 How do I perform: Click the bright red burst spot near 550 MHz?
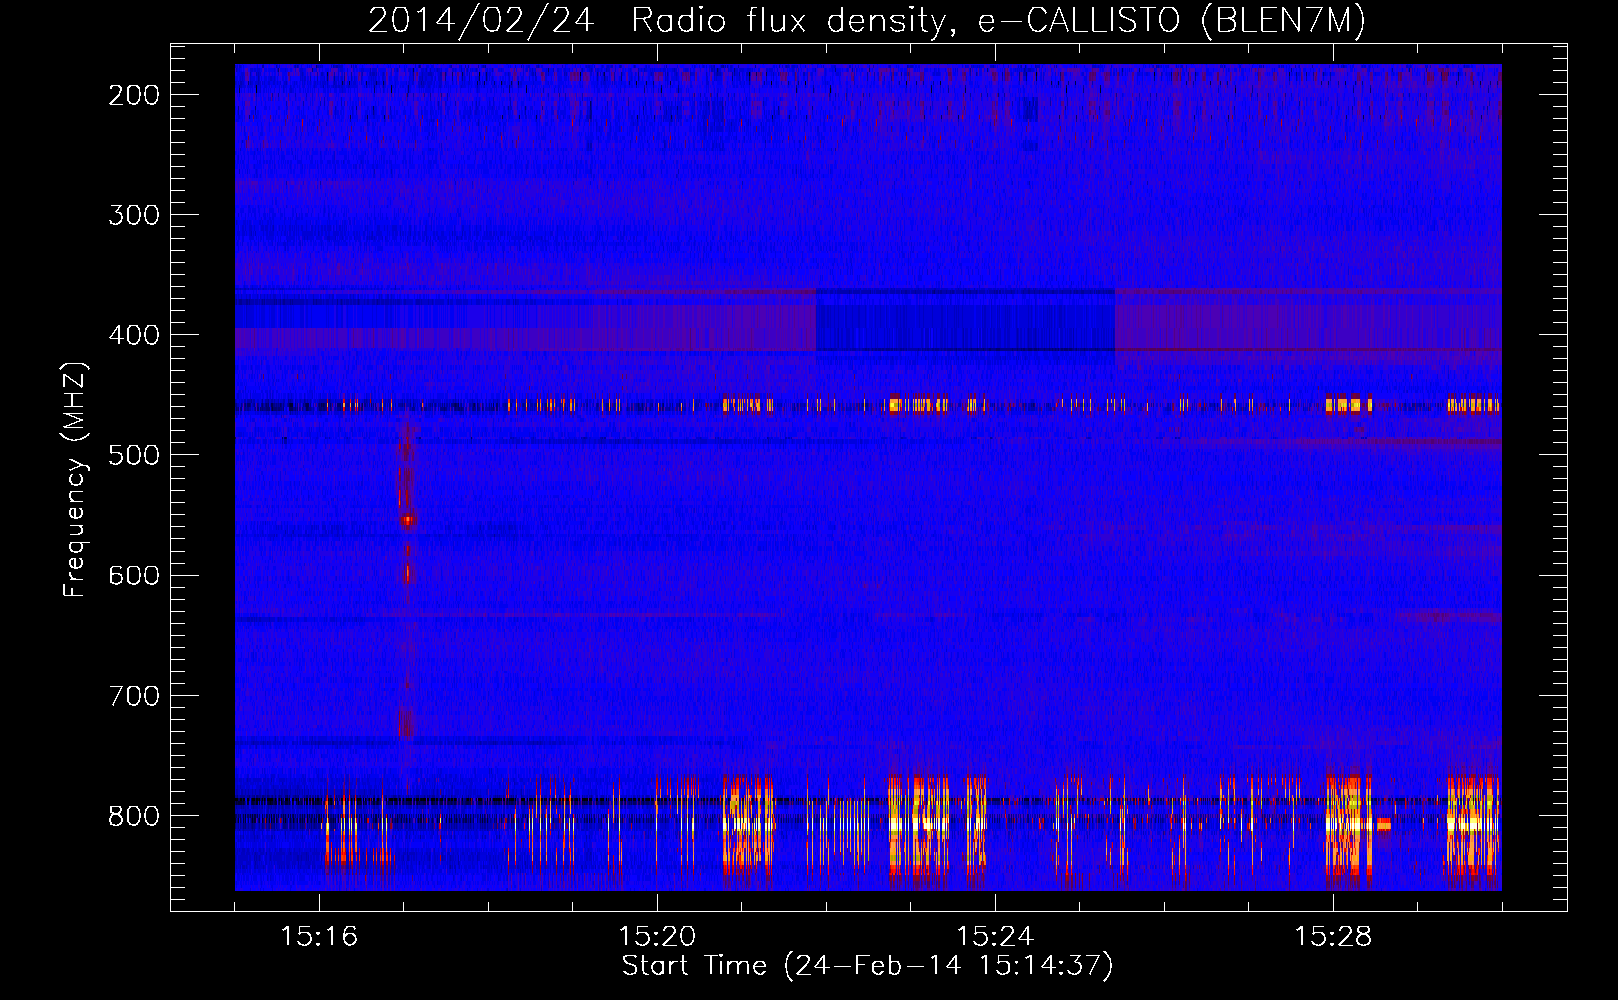(x=408, y=520)
